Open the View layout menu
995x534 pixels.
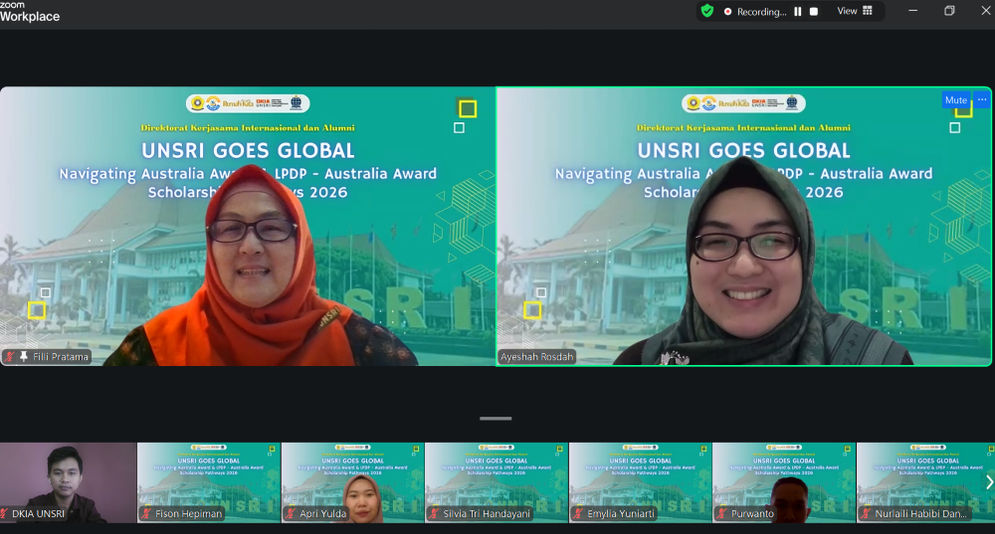(x=854, y=11)
